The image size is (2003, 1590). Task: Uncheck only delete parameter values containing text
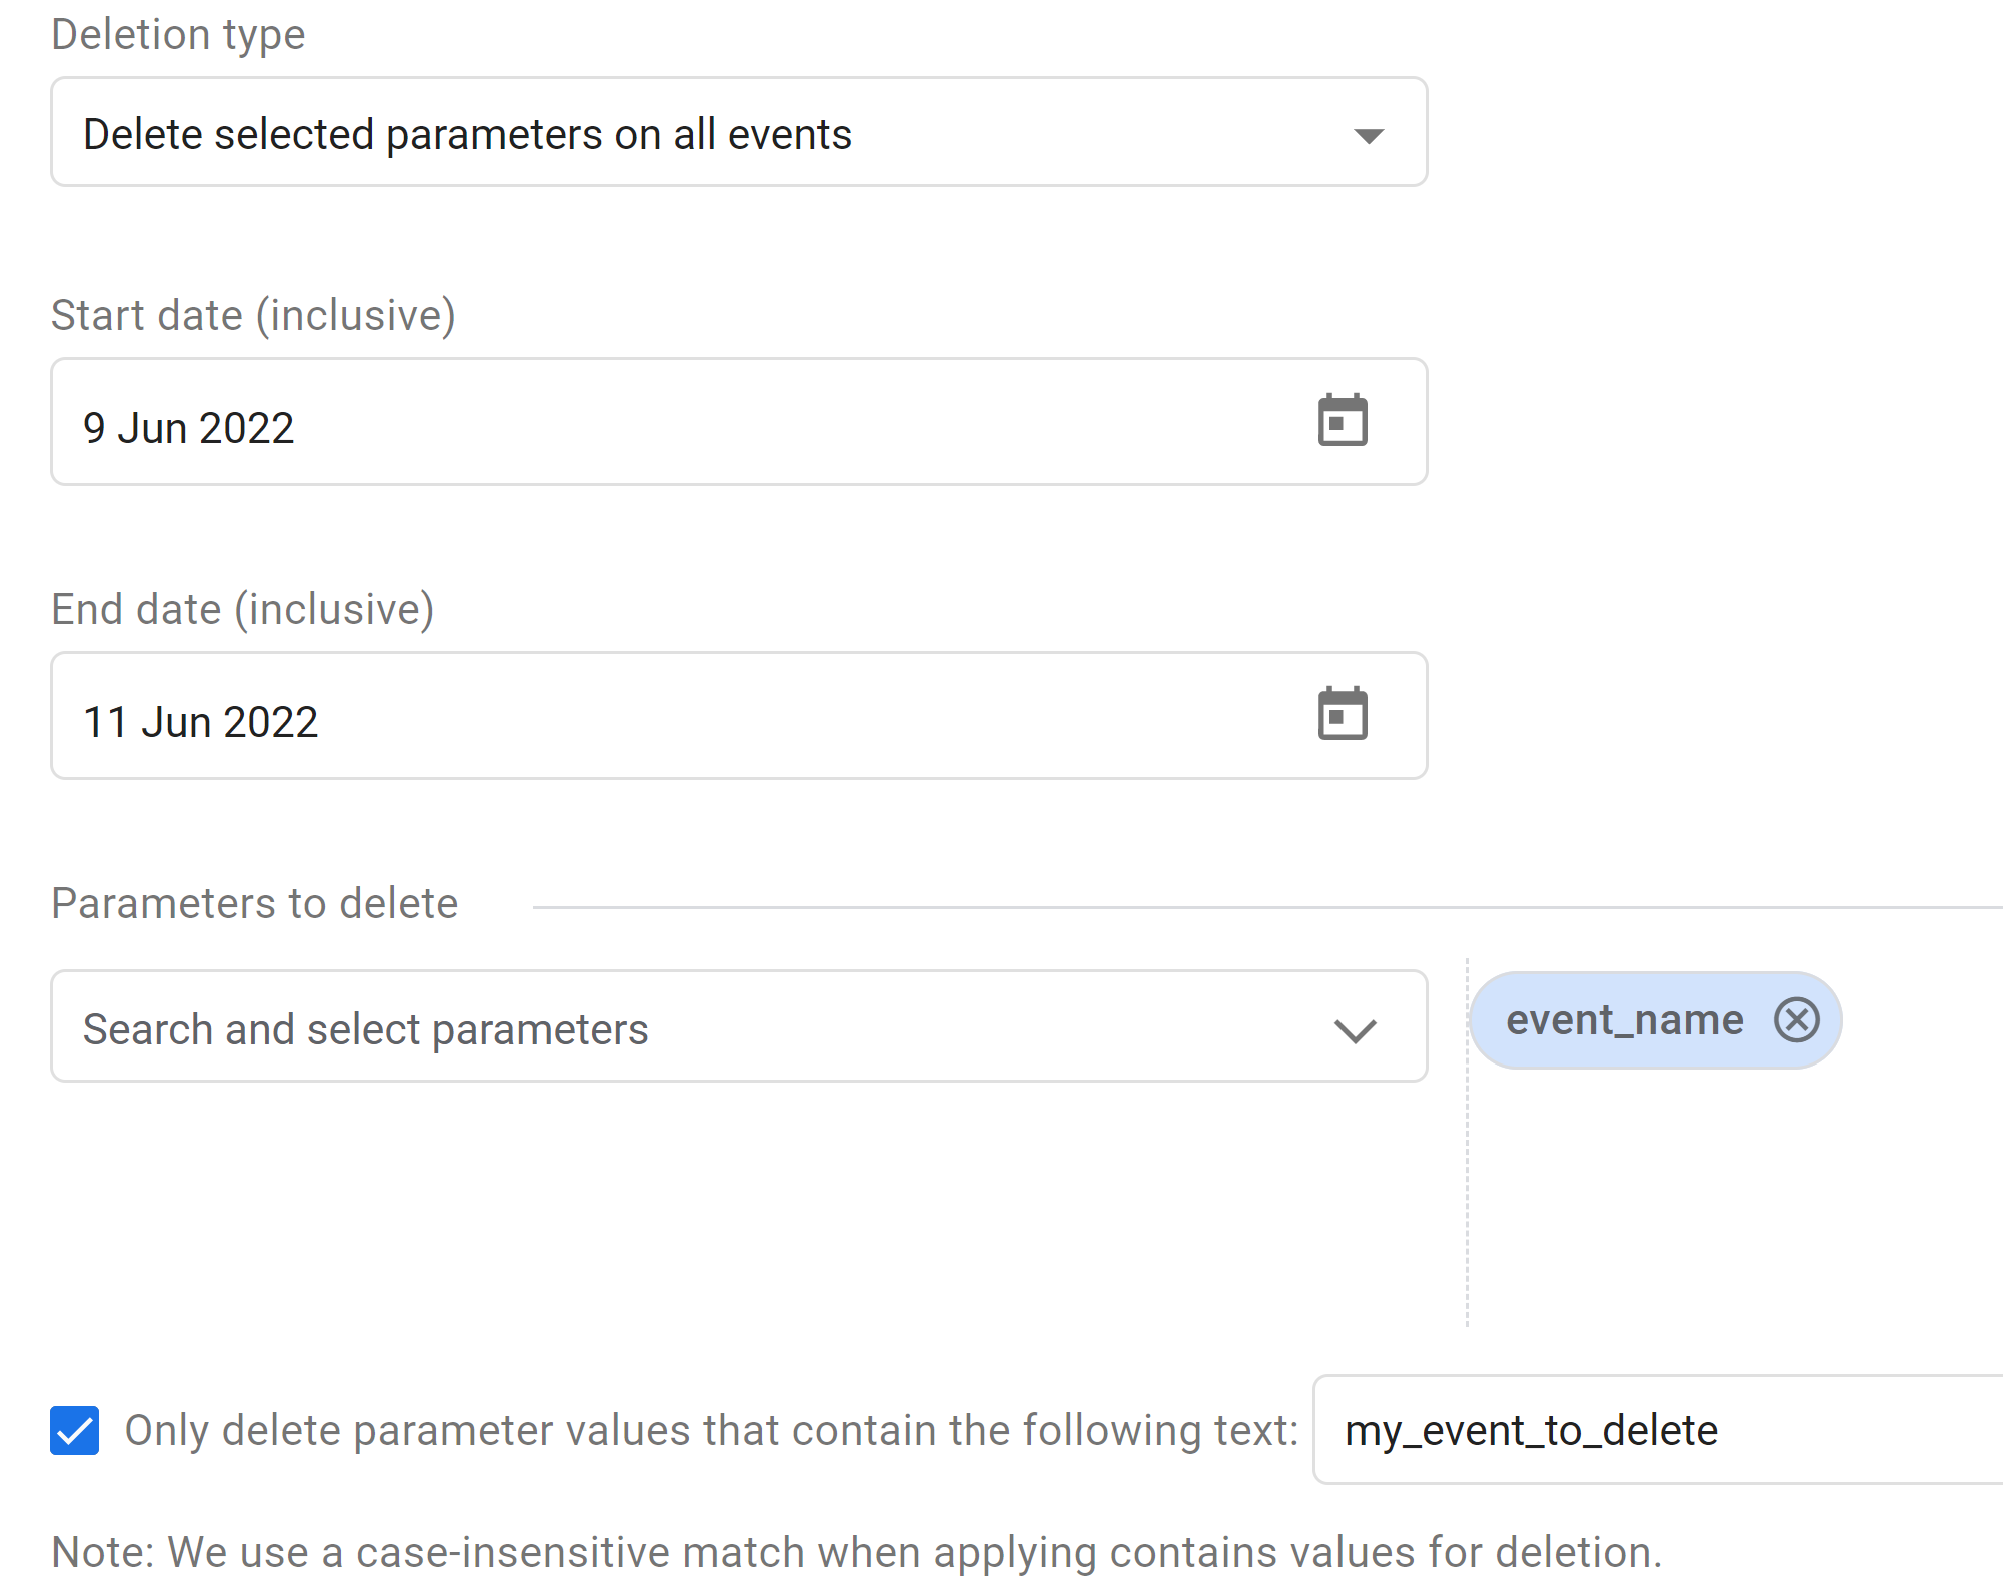click(73, 1430)
